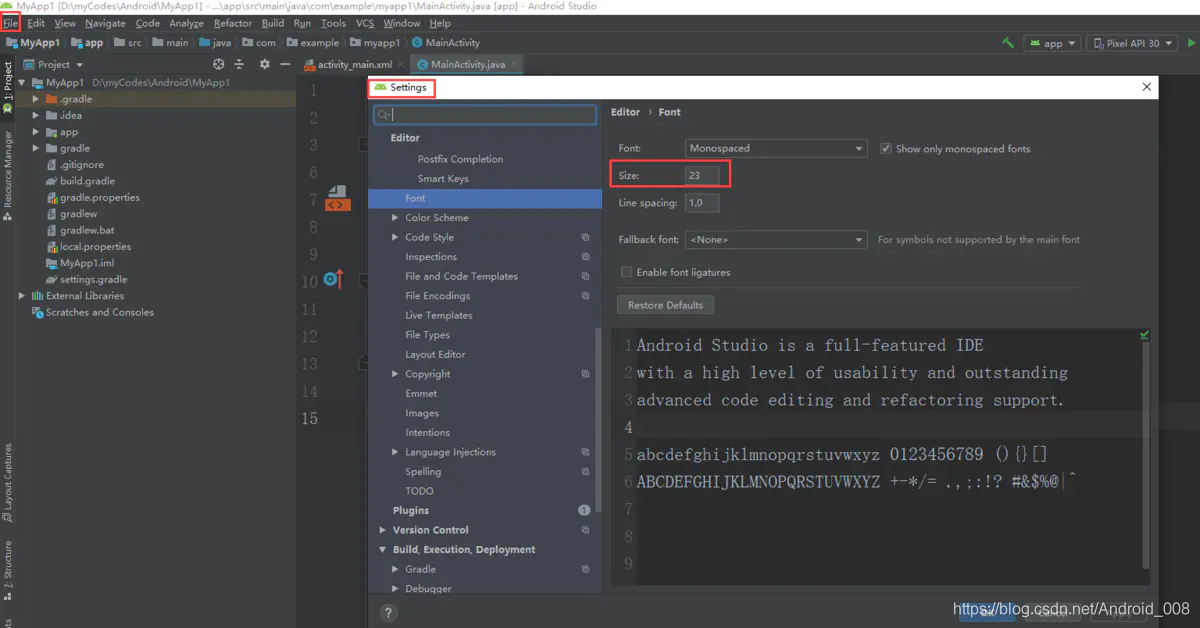
Task: Click the Settings search field
Action: point(485,114)
